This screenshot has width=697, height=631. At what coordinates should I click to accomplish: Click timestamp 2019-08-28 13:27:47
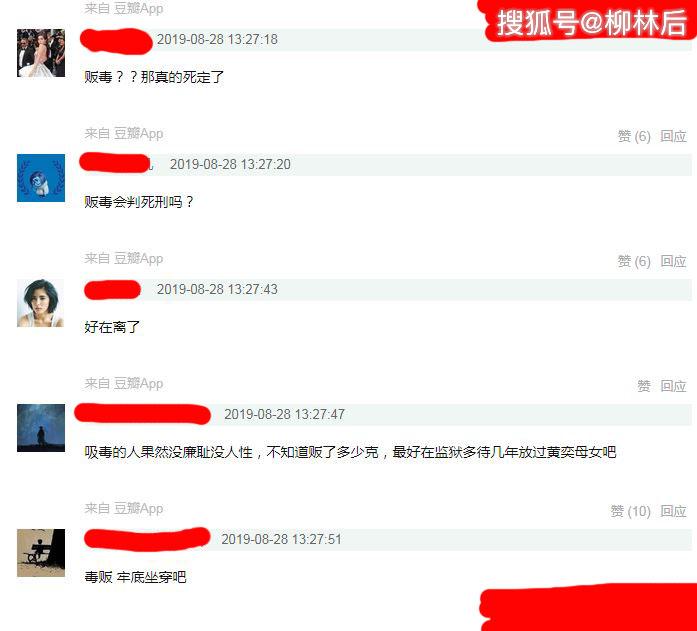(284, 414)
